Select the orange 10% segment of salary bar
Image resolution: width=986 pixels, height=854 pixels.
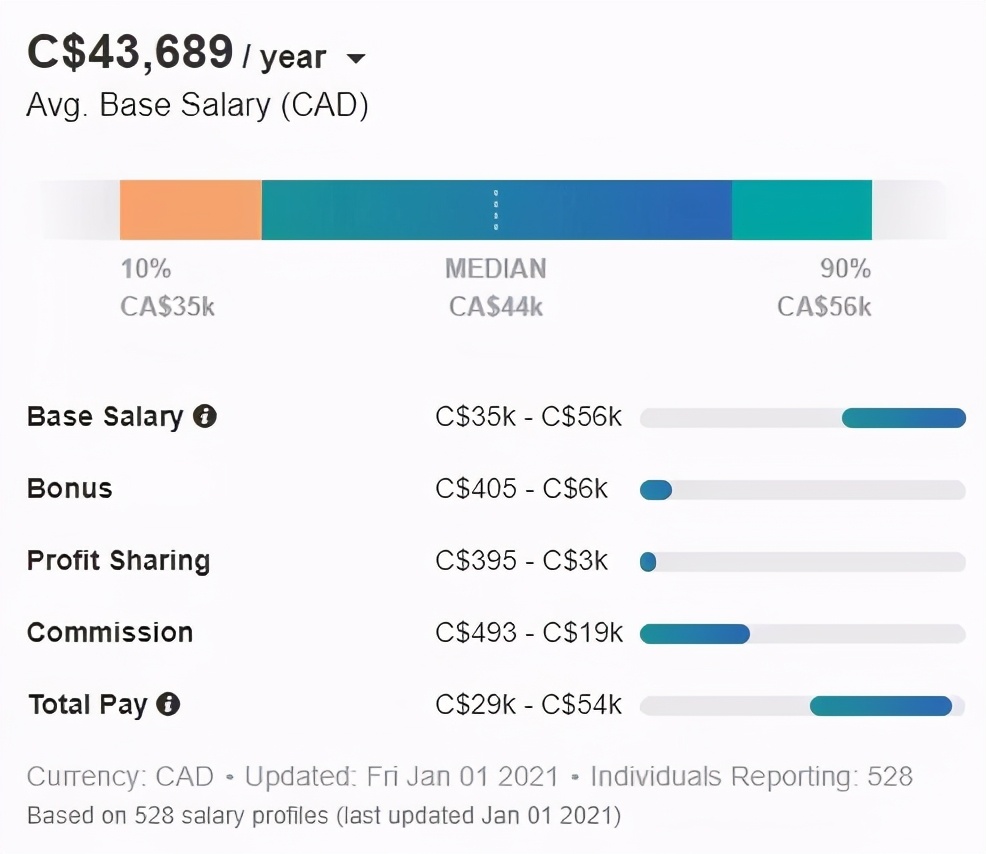[x=191, y=210]
